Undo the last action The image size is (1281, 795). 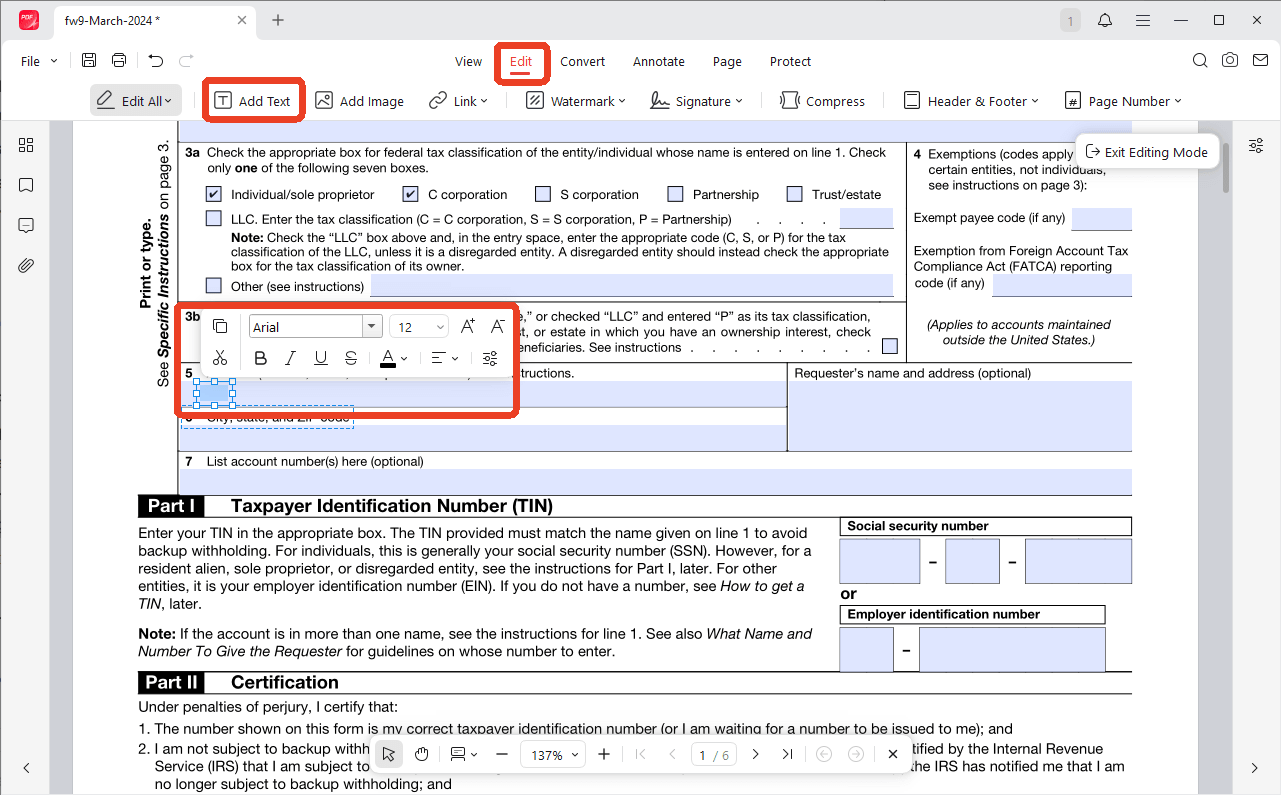pyautogui.click(x=155, y=61)
